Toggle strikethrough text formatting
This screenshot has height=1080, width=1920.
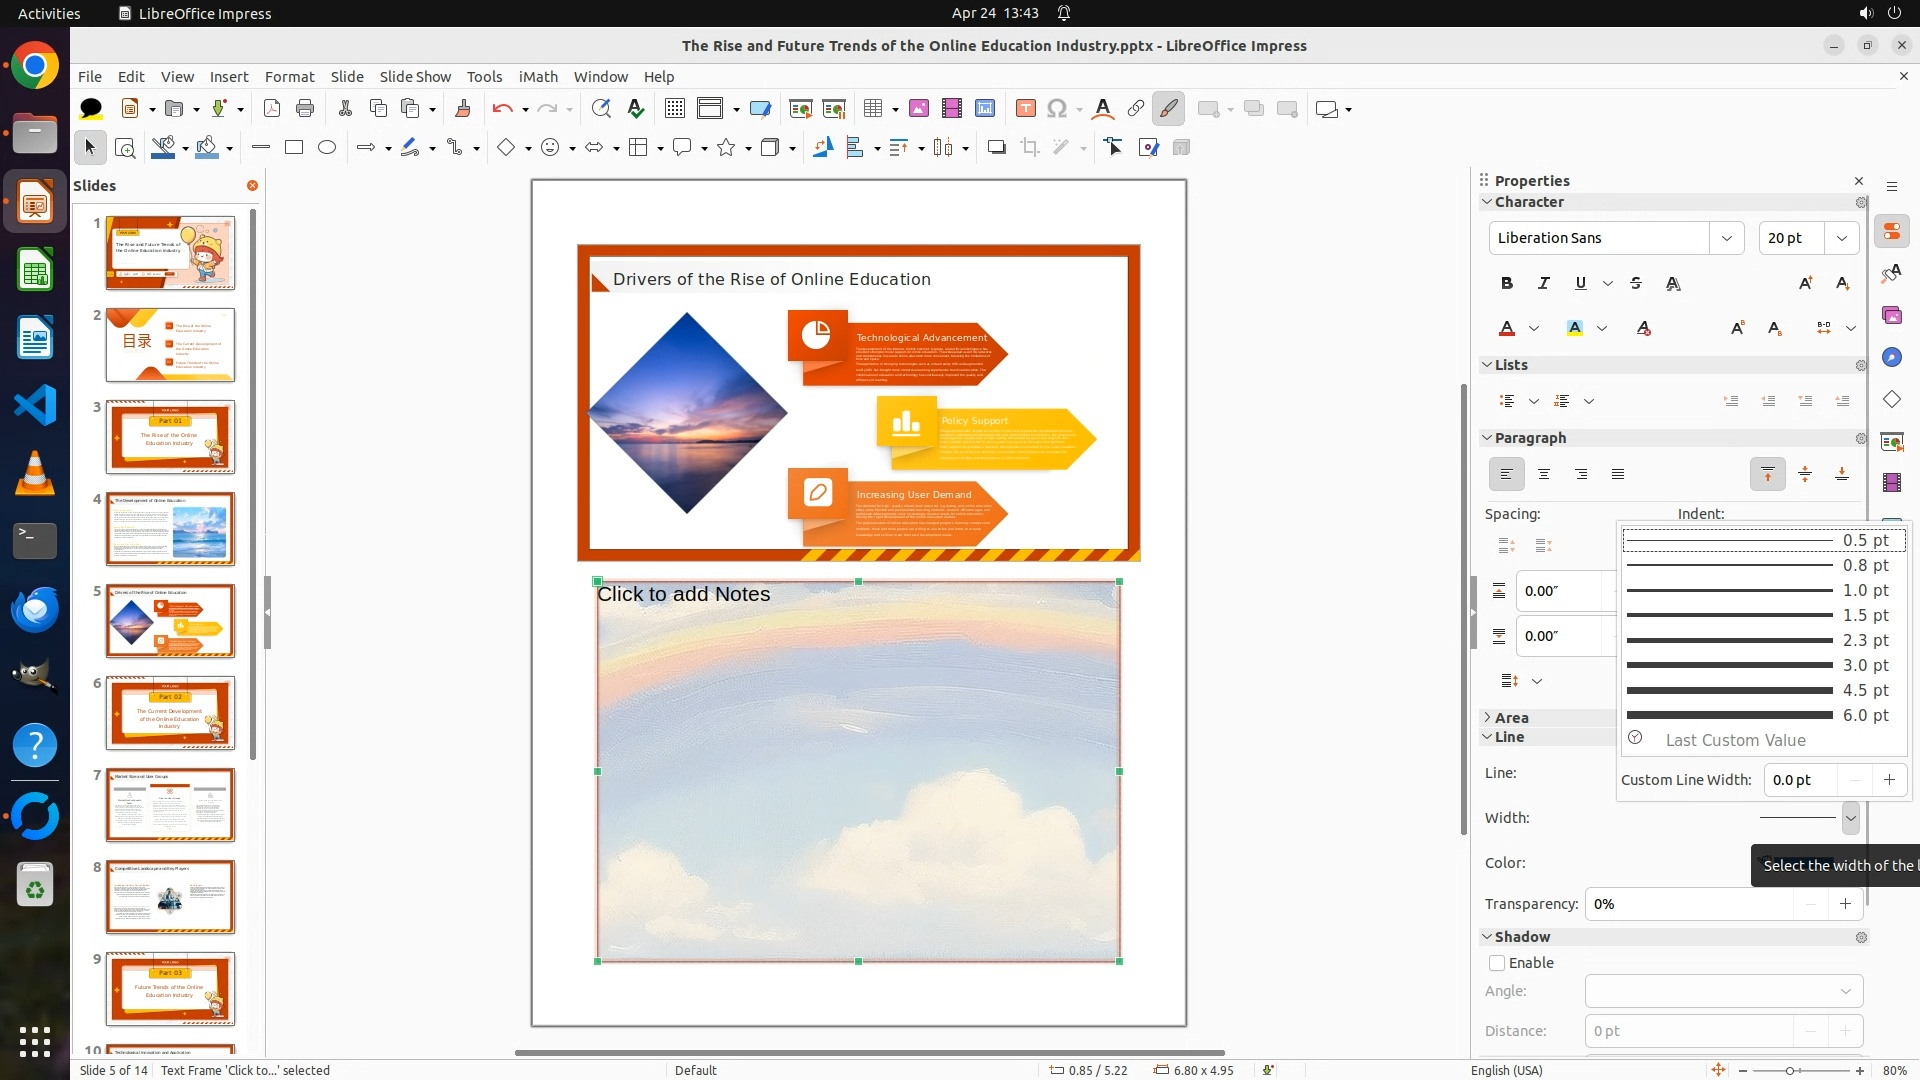1636,284
